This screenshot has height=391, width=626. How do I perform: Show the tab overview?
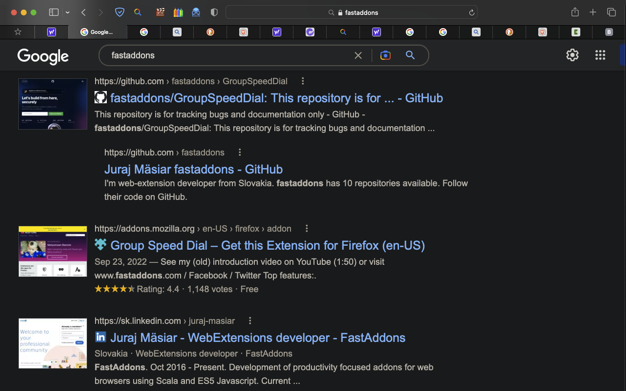tap(611, 12)
